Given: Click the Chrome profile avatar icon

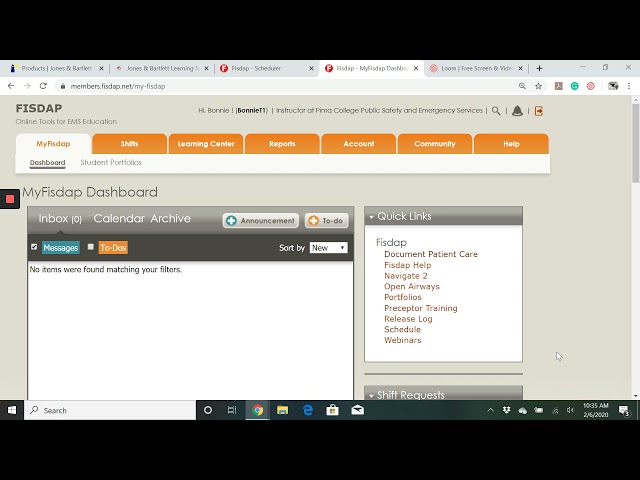Looking at the screenshot, I should tap(613, 86).
